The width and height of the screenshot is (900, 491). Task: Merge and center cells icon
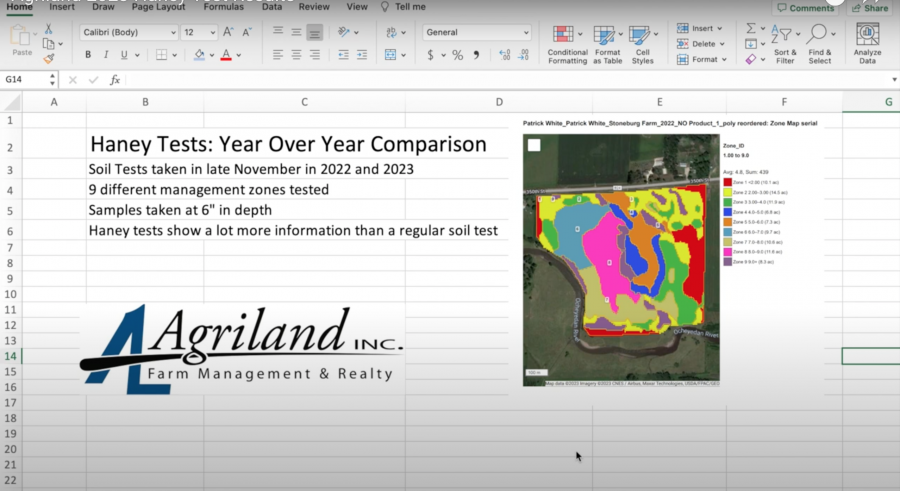[390, 55]
